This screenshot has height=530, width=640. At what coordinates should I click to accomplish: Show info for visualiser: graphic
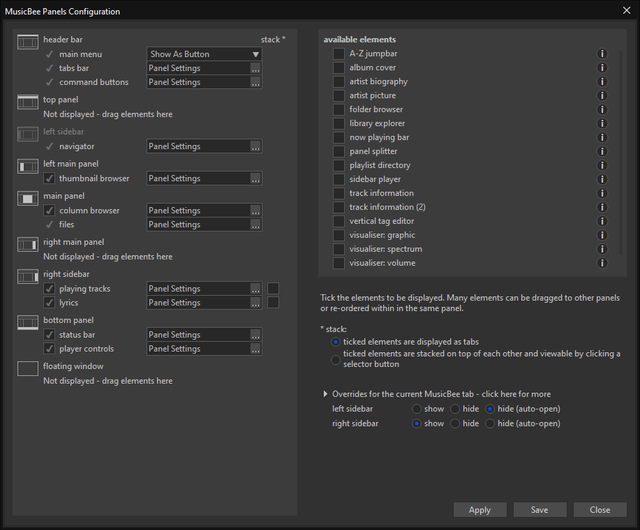[x=602, y=235]
